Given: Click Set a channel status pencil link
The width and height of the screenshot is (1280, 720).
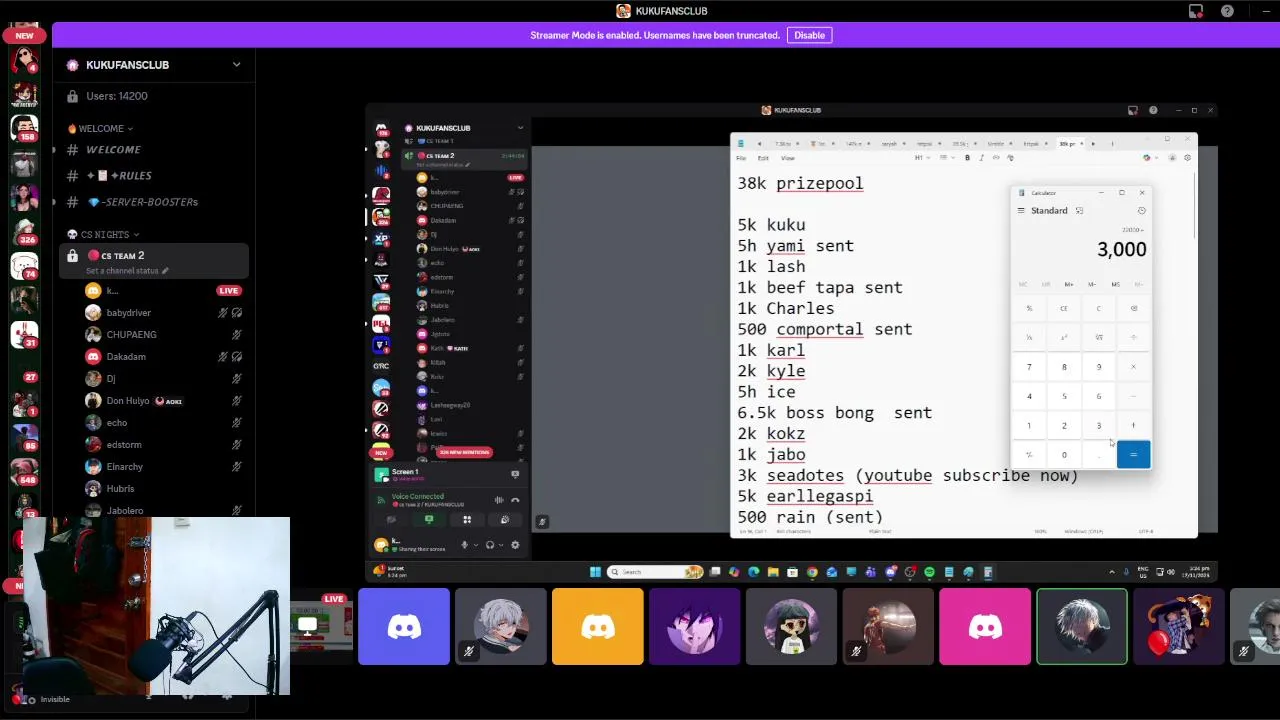Looking at the screenshot, I should pos(127,271).
